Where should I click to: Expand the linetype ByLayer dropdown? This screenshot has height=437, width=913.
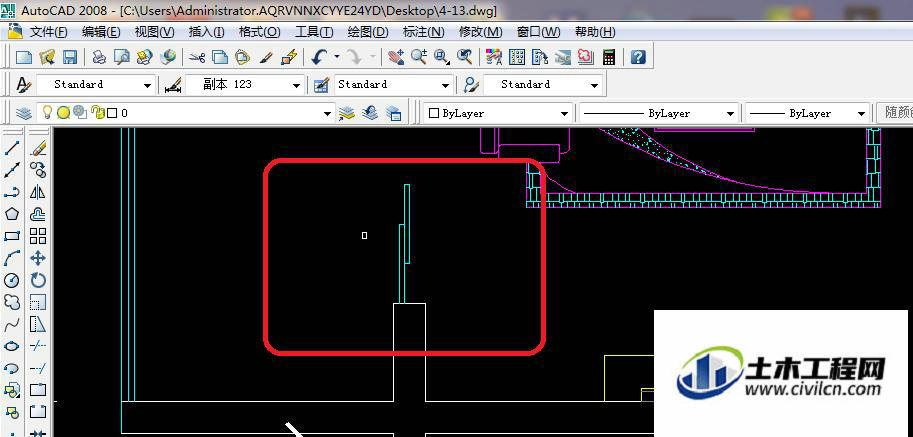[x=730, y=113]
